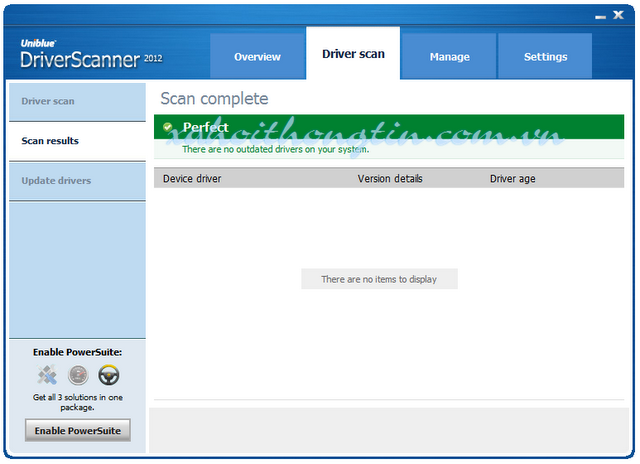The width and height of the screenshot is (640, 464).
Task: Click the speedometer gauge PowerSuite icon
Action: [78, 375]
